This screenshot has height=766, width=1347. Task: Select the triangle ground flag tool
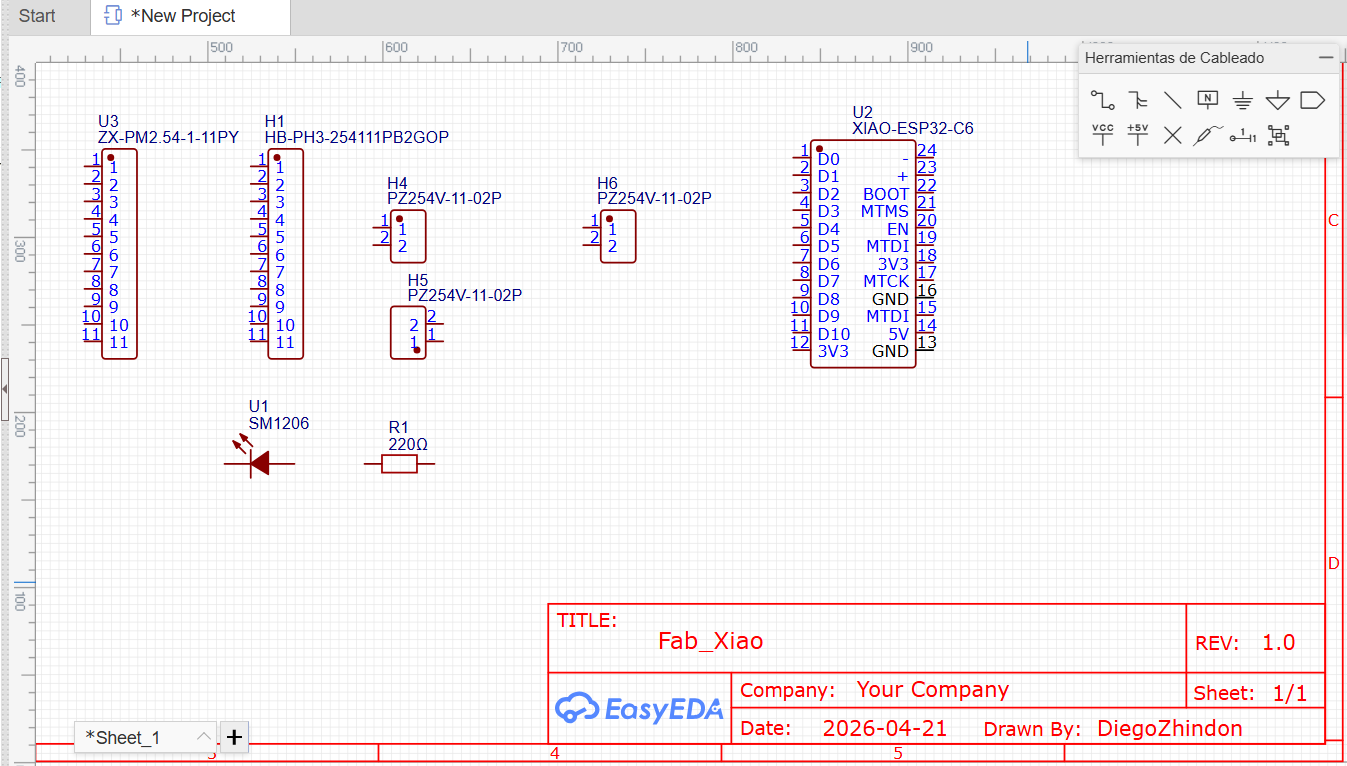point(1277,100)
